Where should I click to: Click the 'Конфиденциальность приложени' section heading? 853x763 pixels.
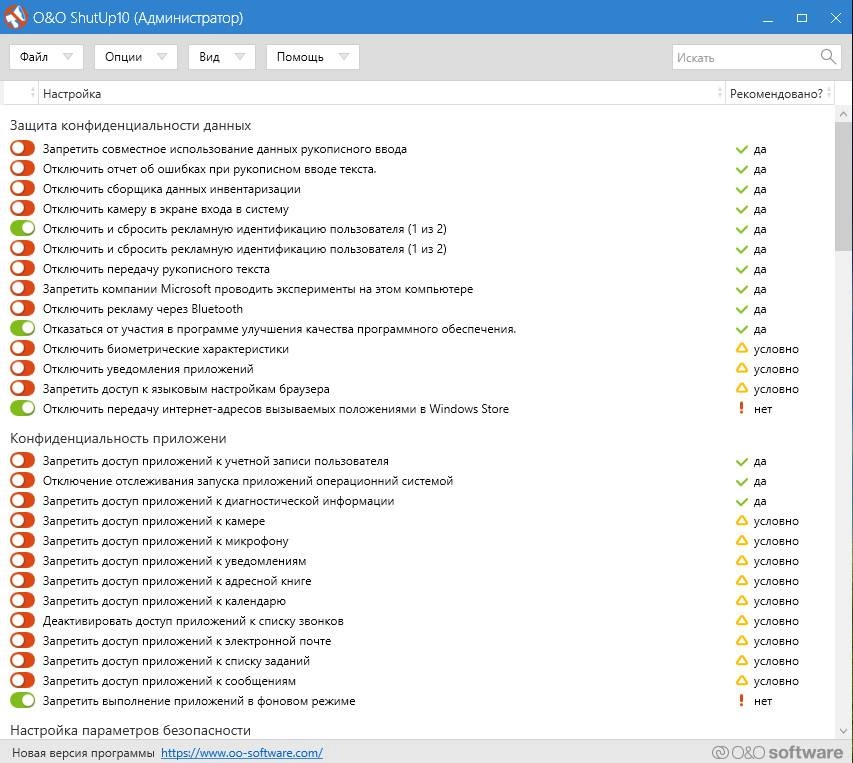coord(118,438)
